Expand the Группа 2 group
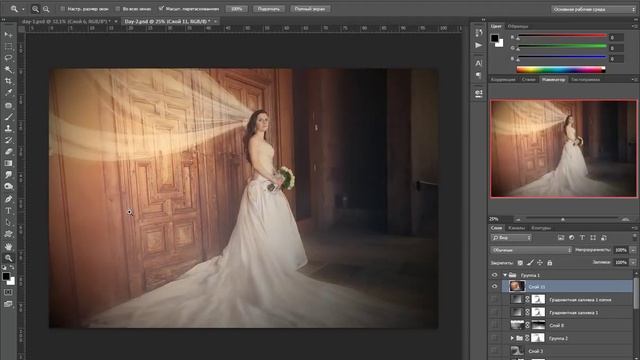Screen dimensions: 640x360 pyautogui.click(x=512, y=338)
